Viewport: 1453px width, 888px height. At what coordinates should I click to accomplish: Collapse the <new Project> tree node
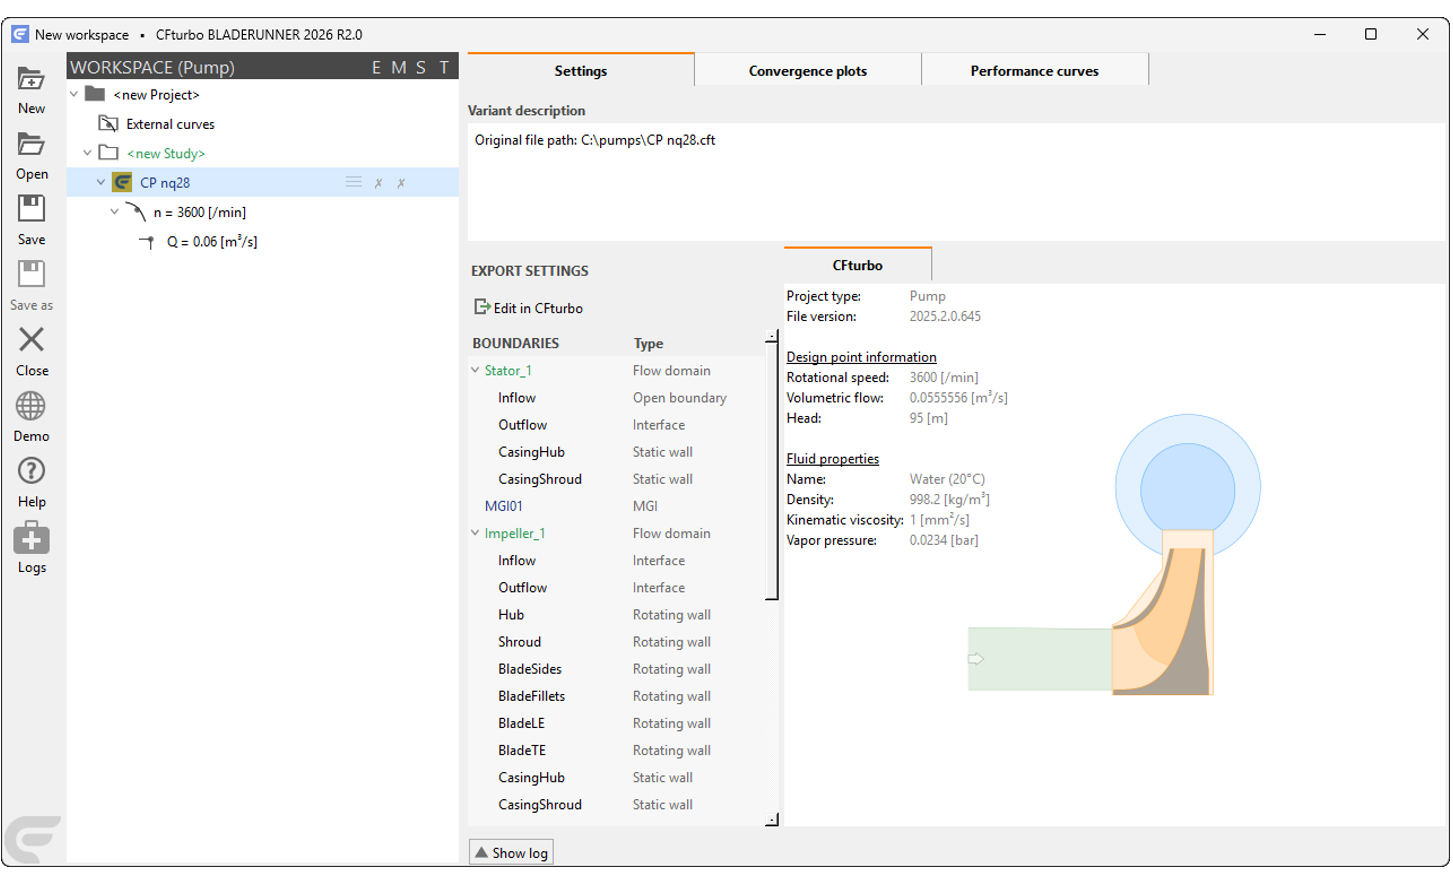[74, 94]
